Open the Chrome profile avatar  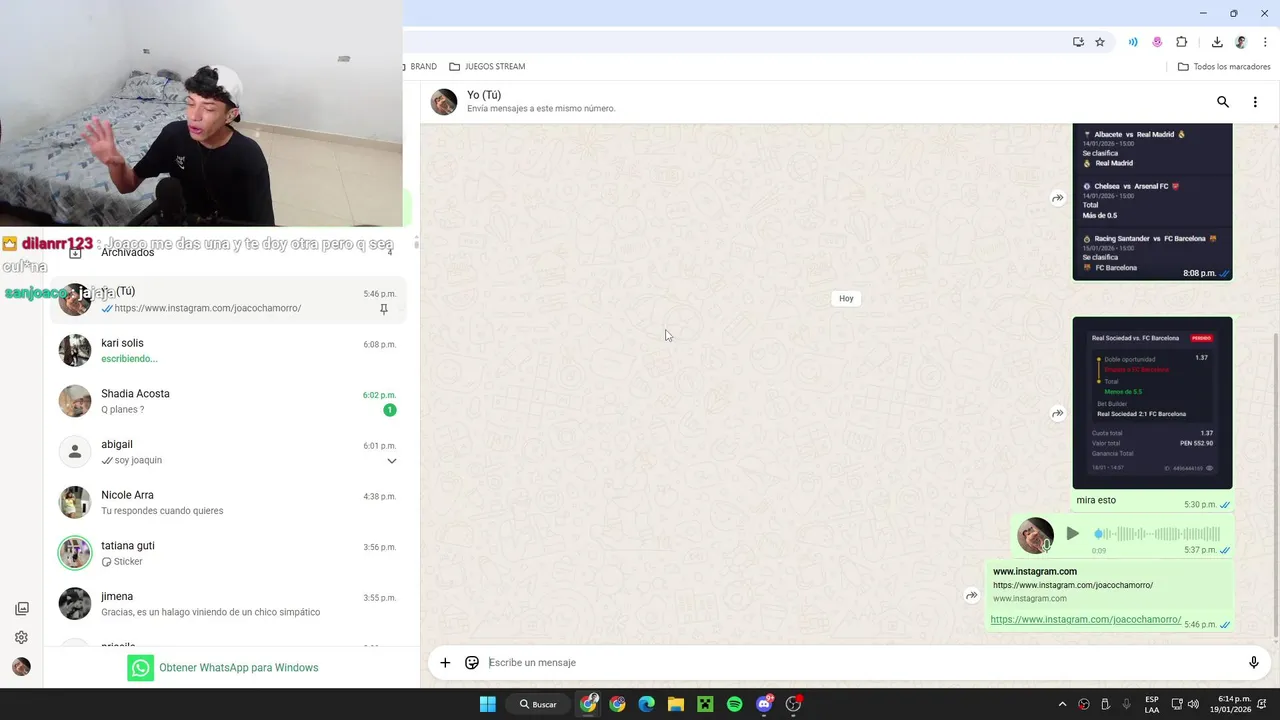tap(1241, 42)
